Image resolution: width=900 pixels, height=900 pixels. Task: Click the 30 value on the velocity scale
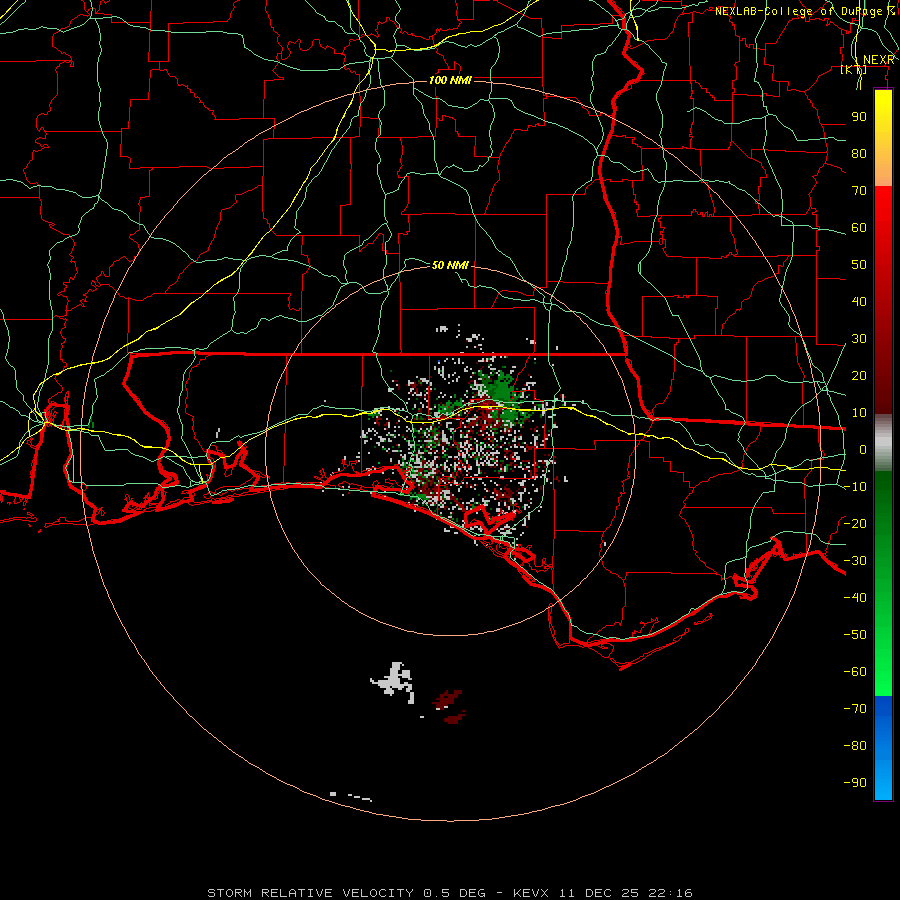tap(859, 339)
